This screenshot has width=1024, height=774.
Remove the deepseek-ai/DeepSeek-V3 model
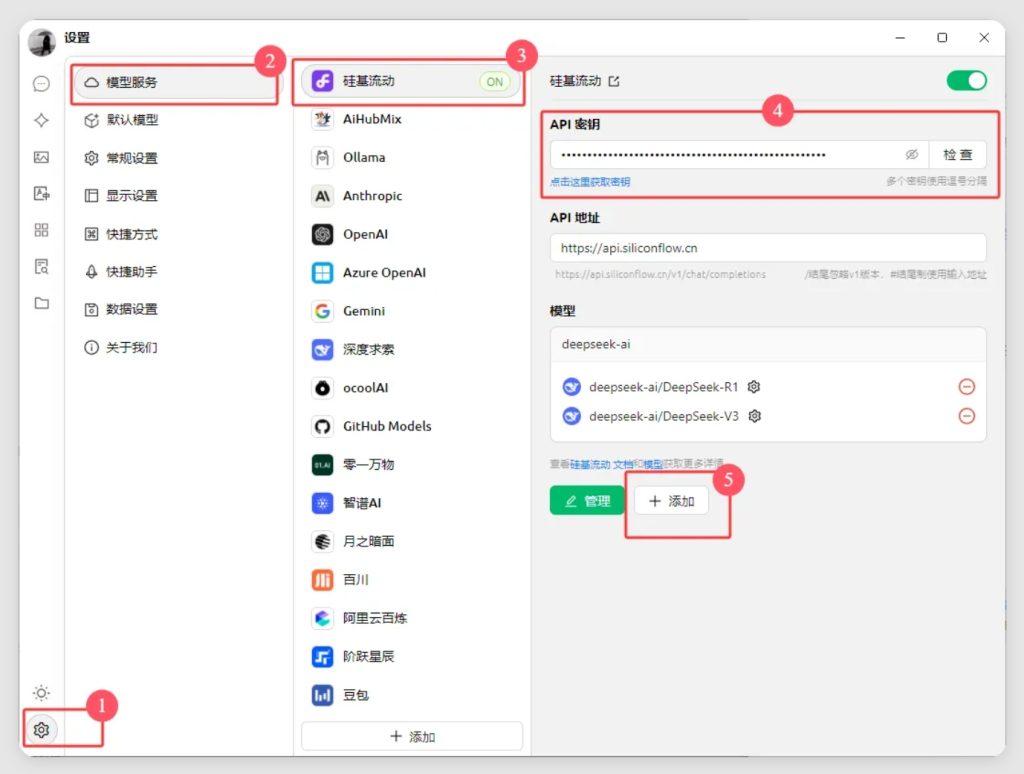pyautogui.click(x=967, y=416)
